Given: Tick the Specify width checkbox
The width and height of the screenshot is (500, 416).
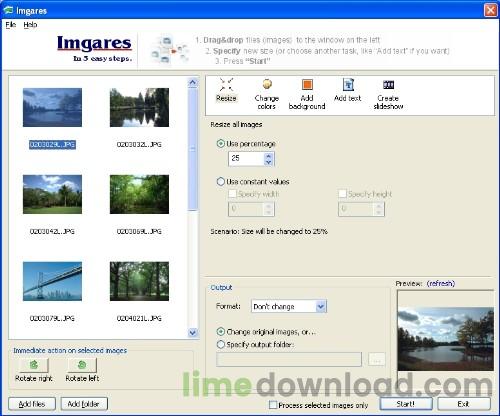Looking at the screenshot, I should [232, 194].
